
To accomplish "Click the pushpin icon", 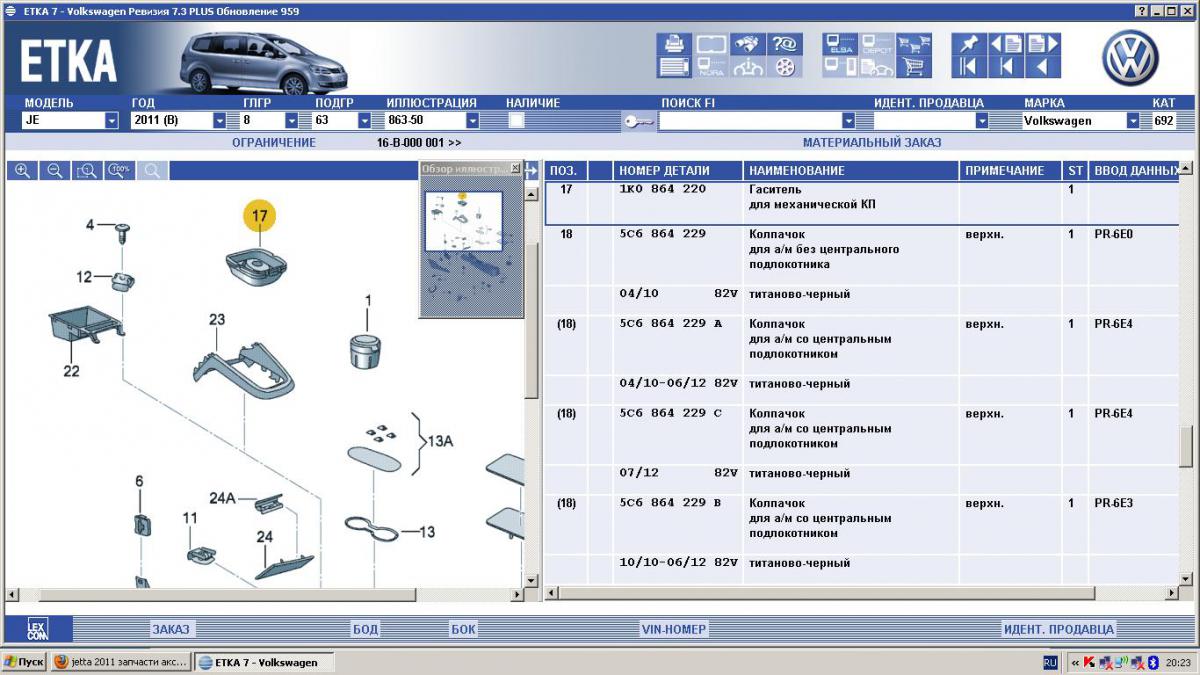I will click(968, 44).
